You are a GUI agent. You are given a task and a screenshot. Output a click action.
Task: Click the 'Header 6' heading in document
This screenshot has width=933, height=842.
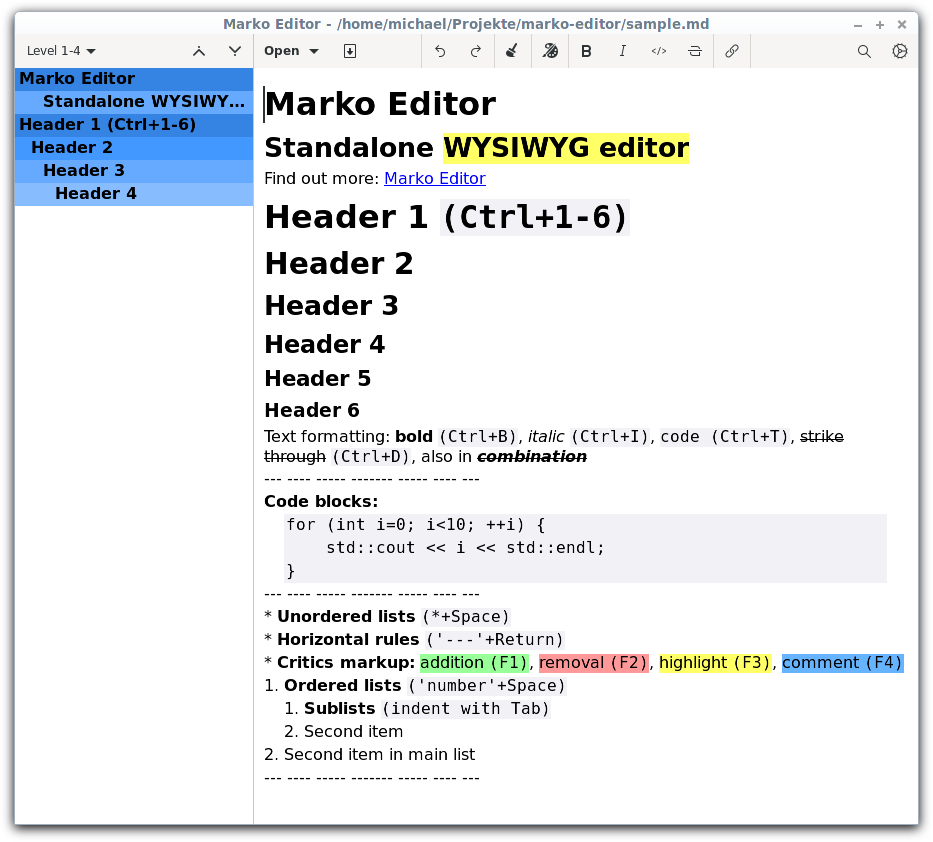pos(312,410)
